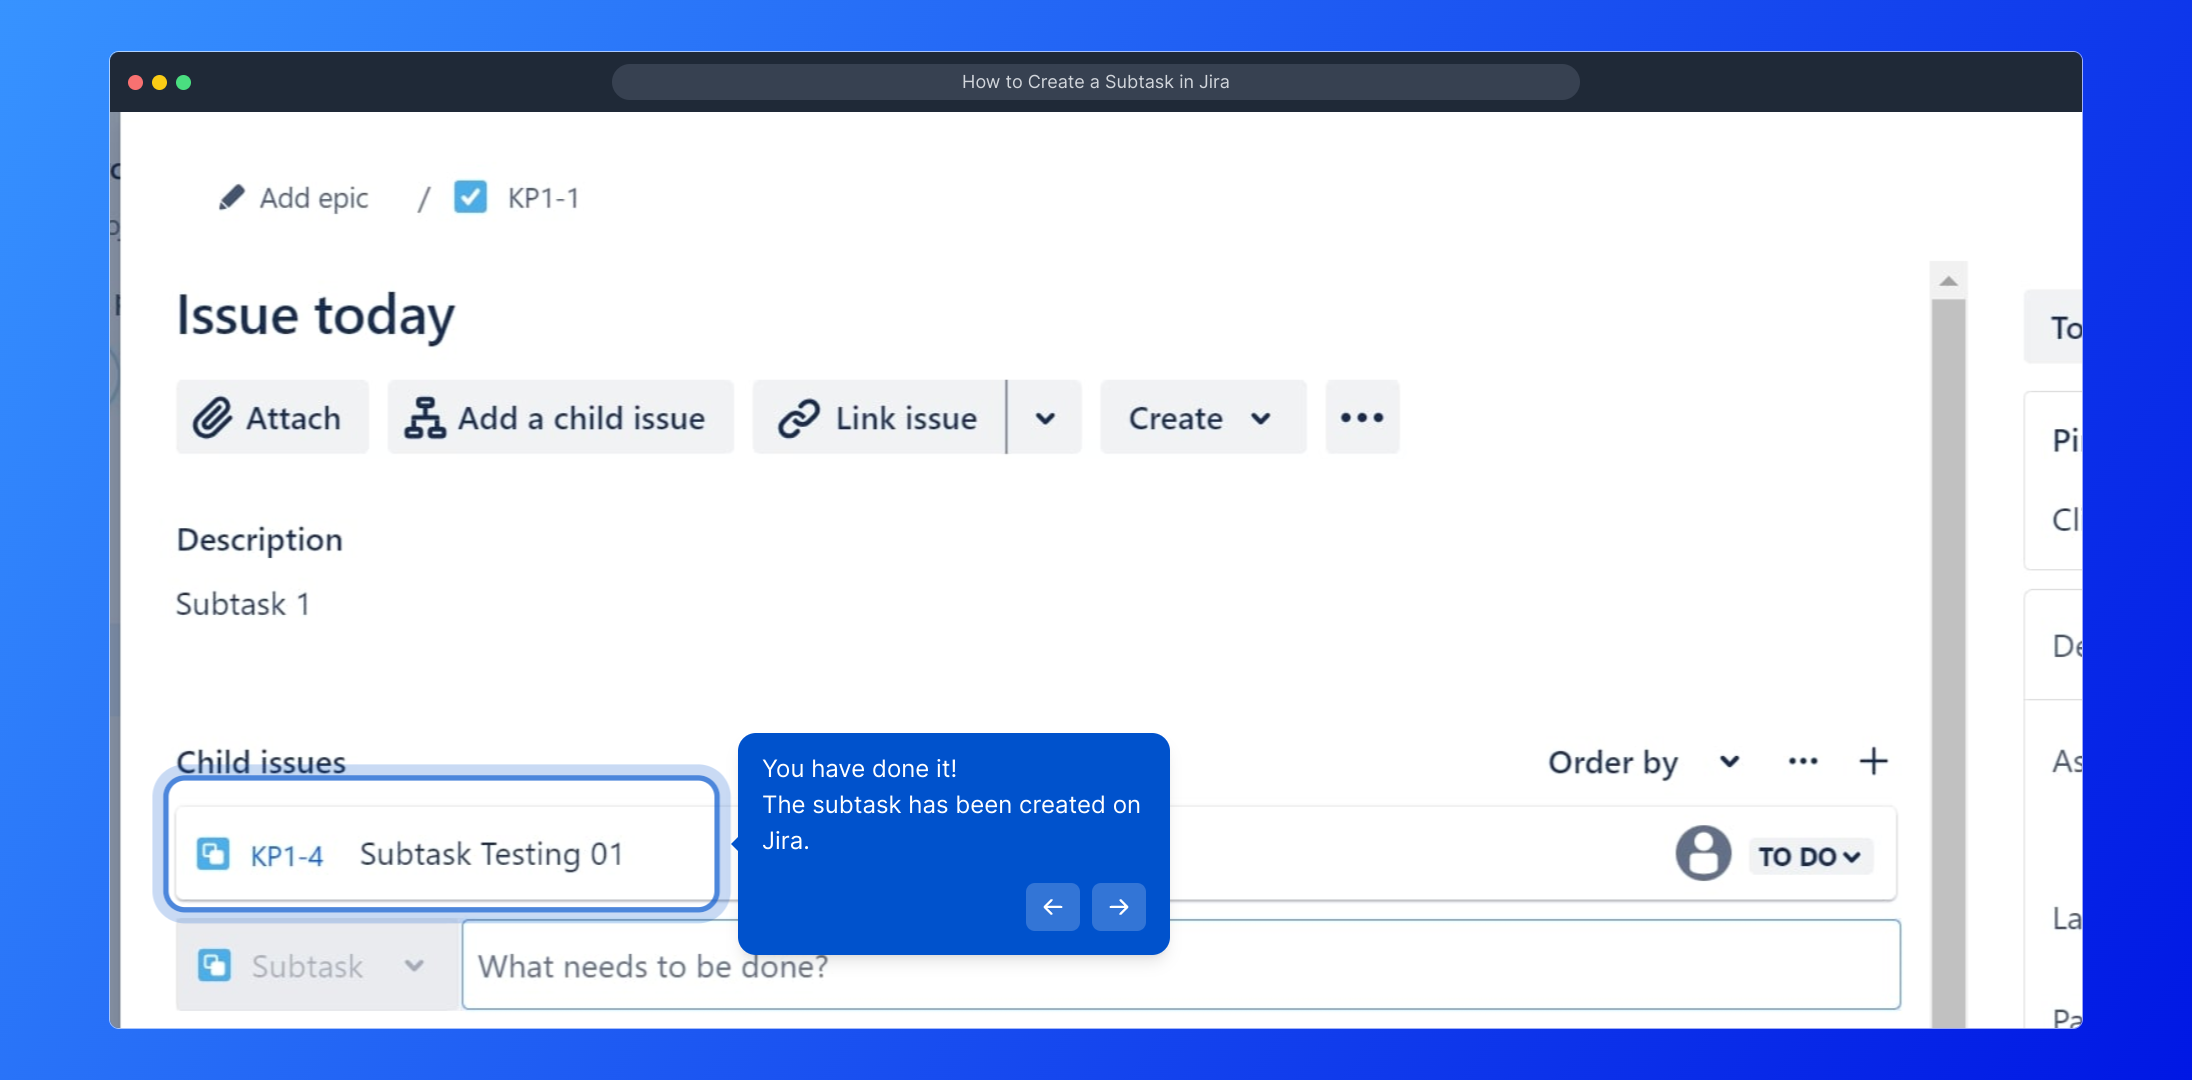Open the Create dropdown menu
2192x1080 pixels.
click(x=1202, y=418)
